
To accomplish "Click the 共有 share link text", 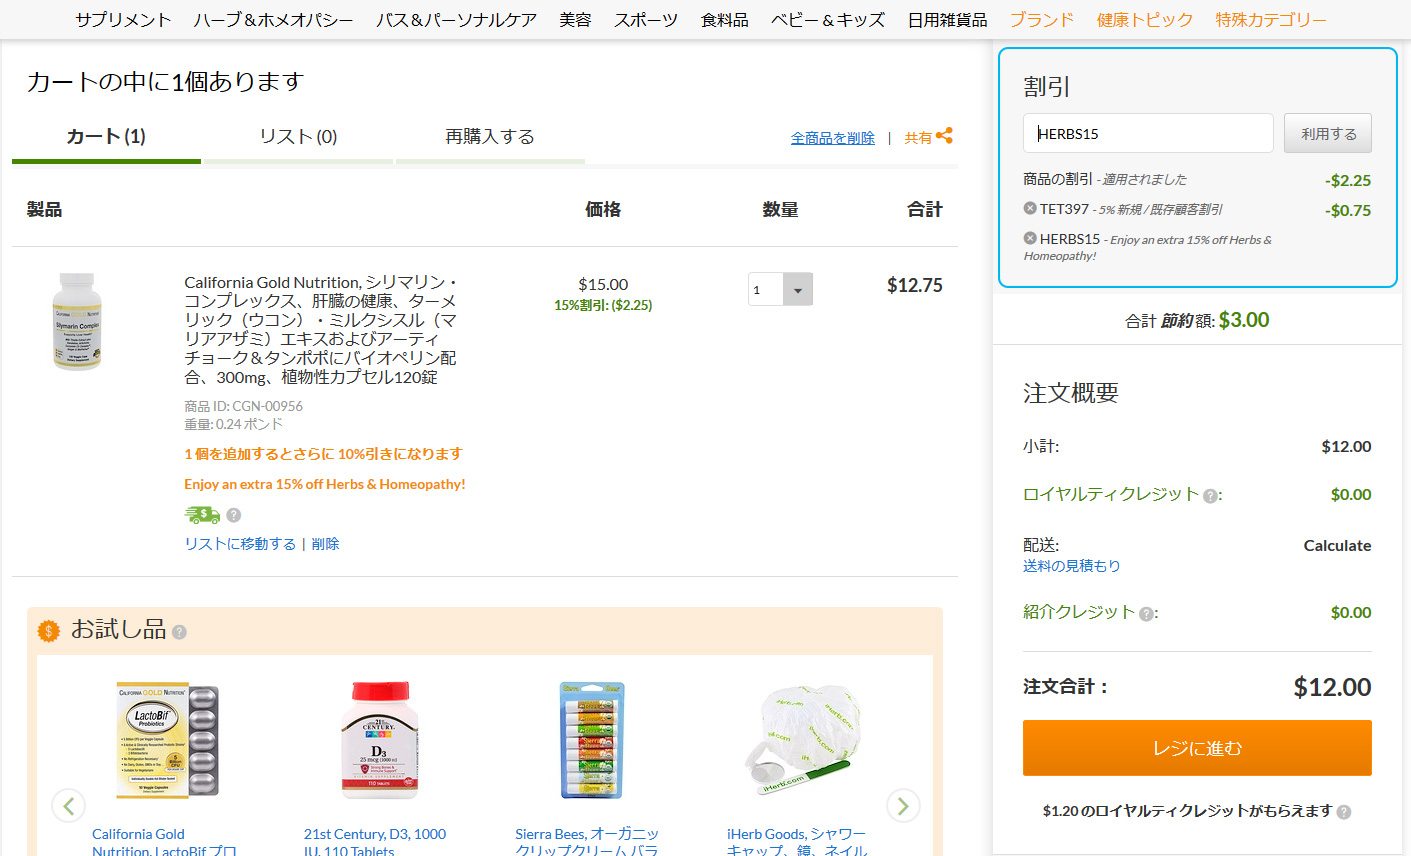I will (918, 138).
